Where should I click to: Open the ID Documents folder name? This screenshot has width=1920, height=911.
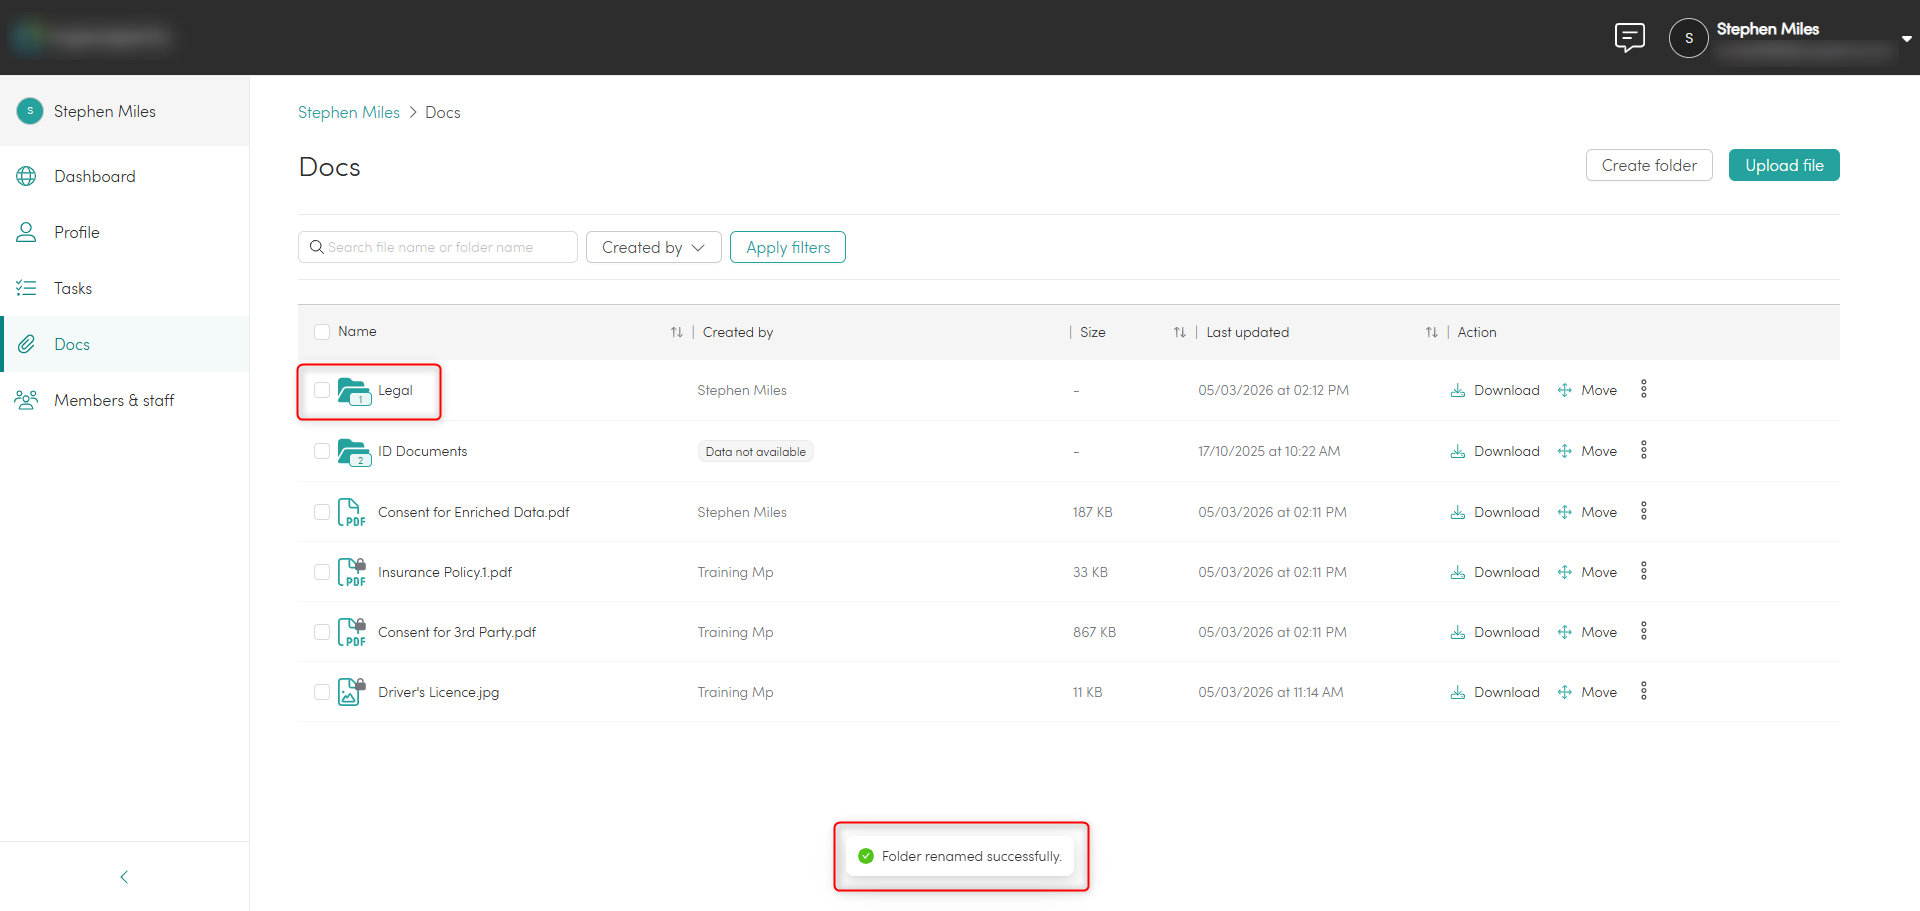[x=422, y=451]
